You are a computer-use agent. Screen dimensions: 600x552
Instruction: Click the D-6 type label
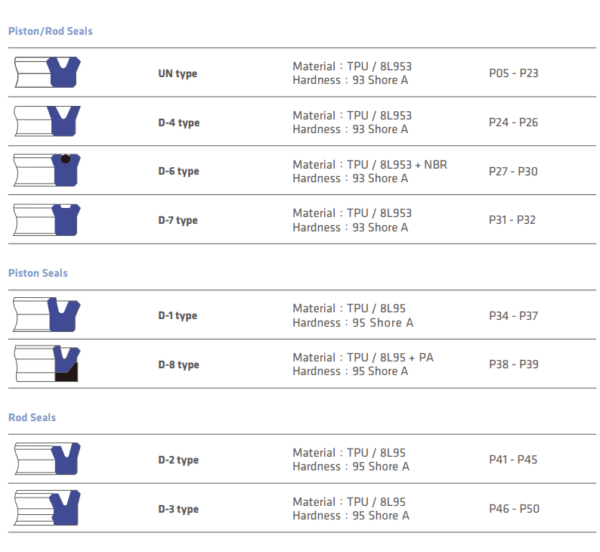pos(178,171)
